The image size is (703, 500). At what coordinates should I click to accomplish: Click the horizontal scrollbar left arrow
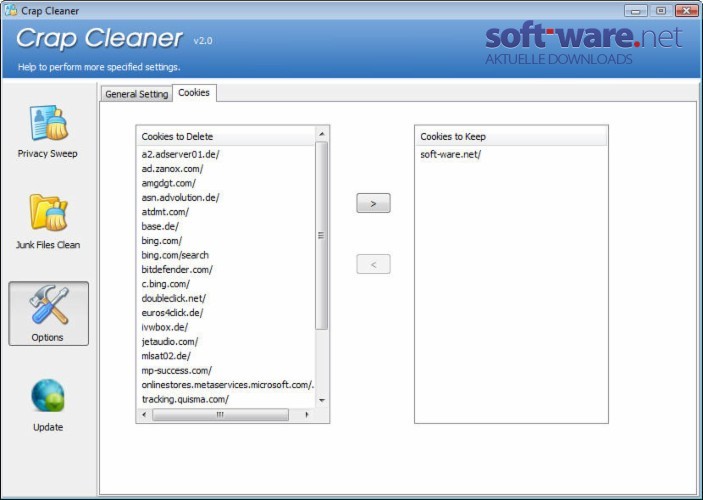click(144, 415)
